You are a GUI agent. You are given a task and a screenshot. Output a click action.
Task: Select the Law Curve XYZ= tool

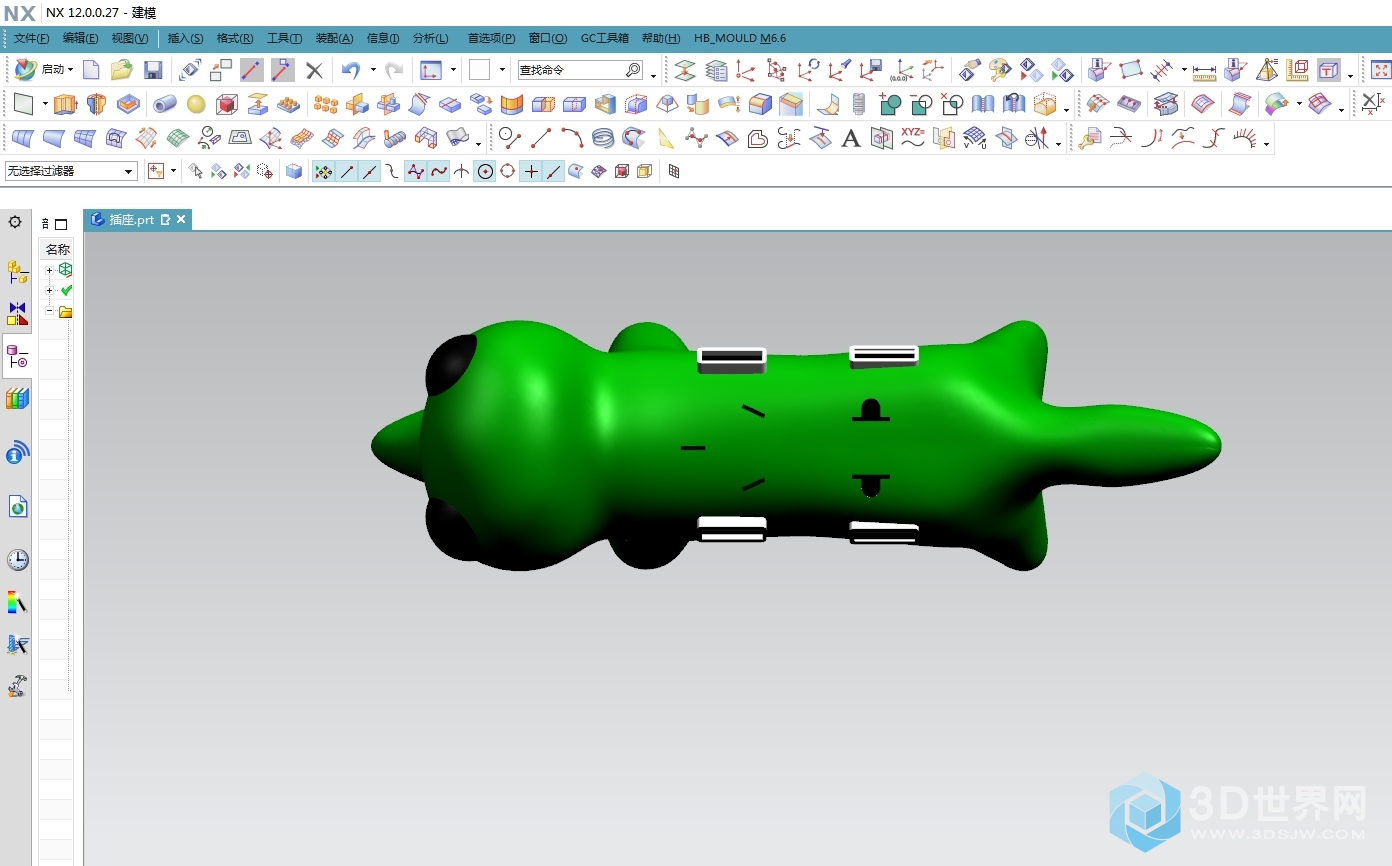coord(912,138)
